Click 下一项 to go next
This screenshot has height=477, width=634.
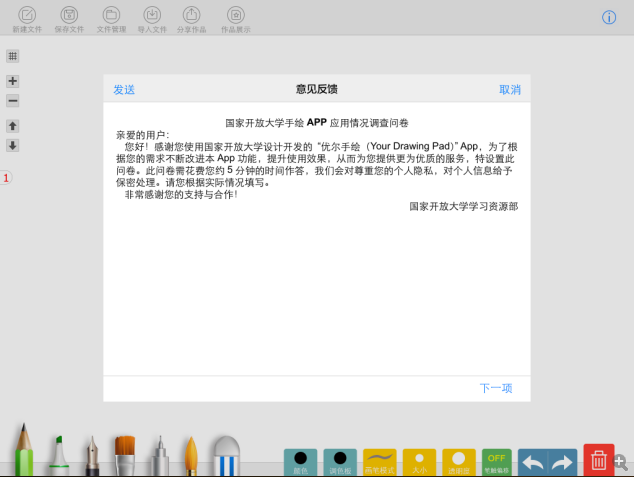tap(496, 388)
